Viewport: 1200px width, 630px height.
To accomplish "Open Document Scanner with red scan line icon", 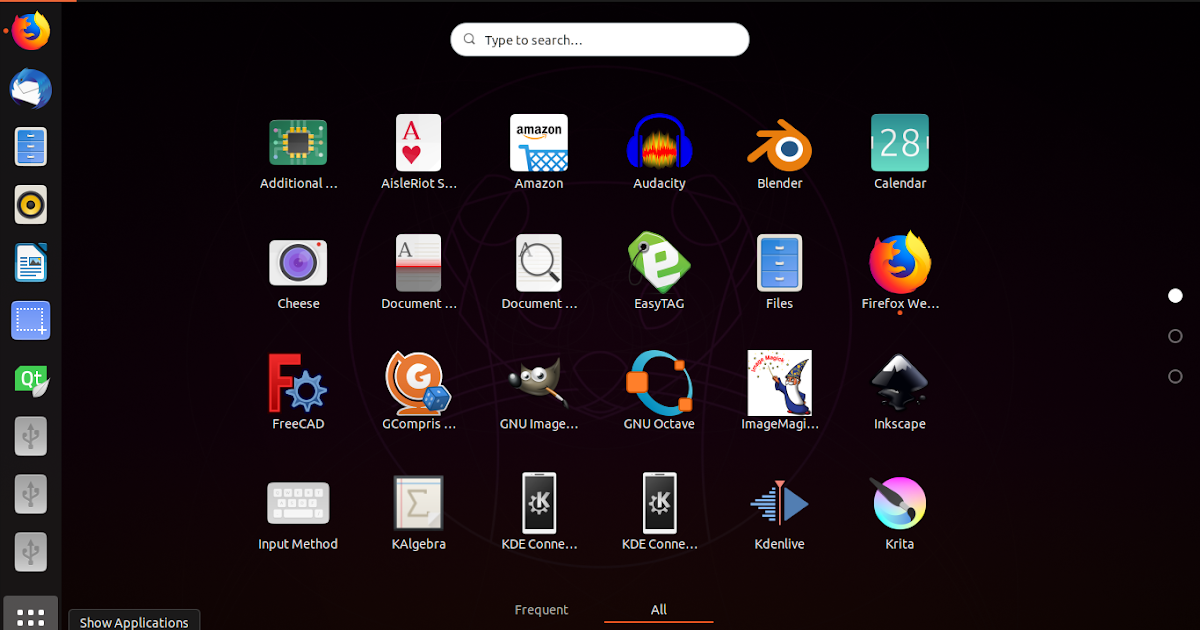I will 419,263.
